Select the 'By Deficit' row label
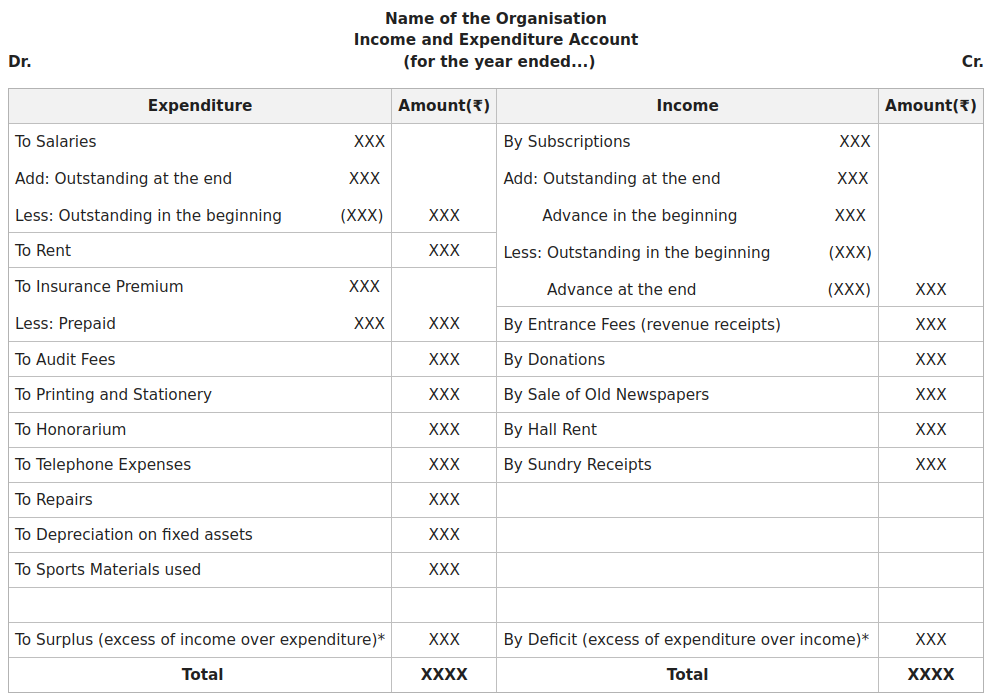 click(x=686, y=640)
